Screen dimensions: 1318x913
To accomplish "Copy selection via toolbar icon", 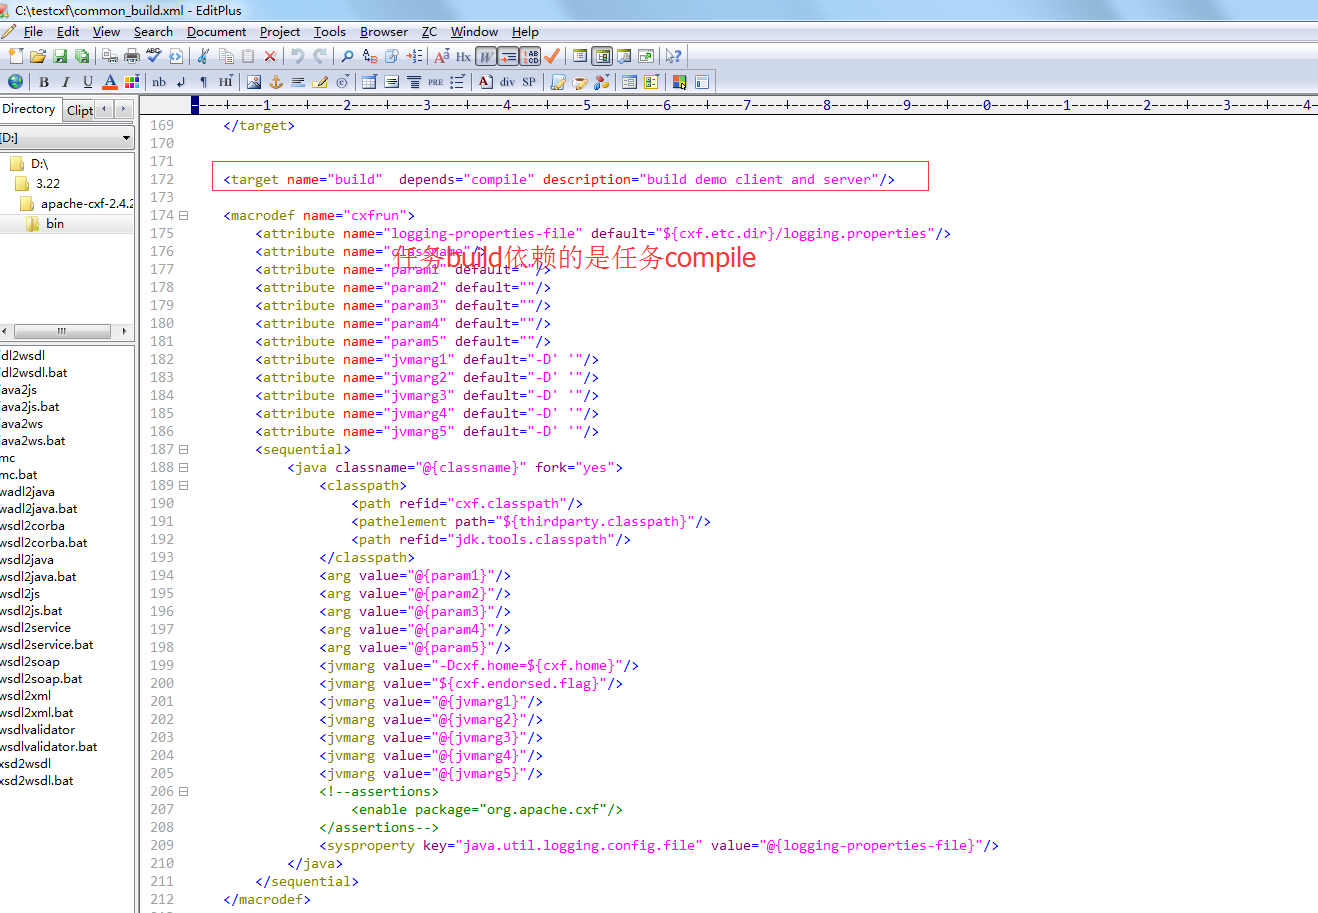I will (226, 56).
